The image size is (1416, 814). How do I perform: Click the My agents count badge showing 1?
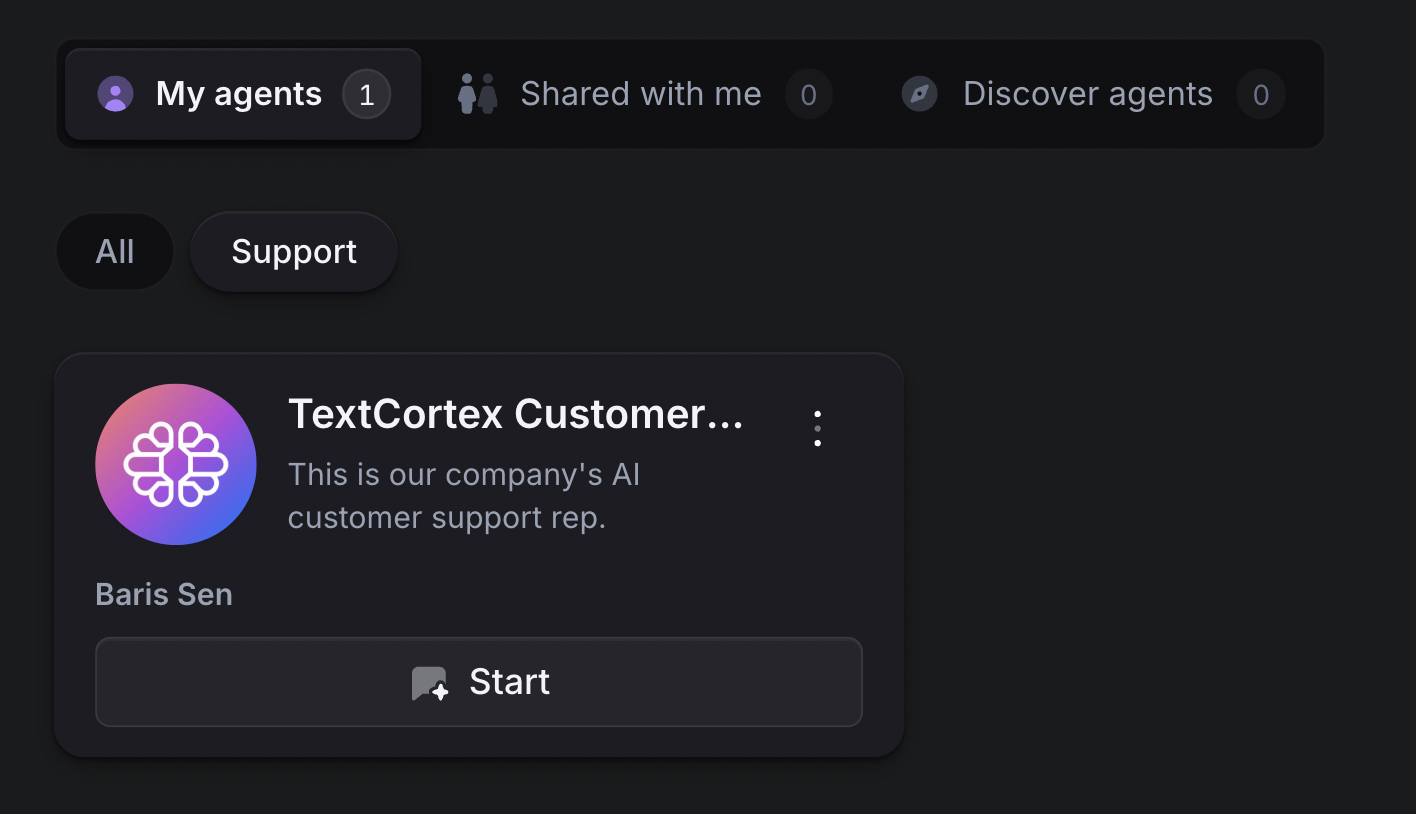366,95
